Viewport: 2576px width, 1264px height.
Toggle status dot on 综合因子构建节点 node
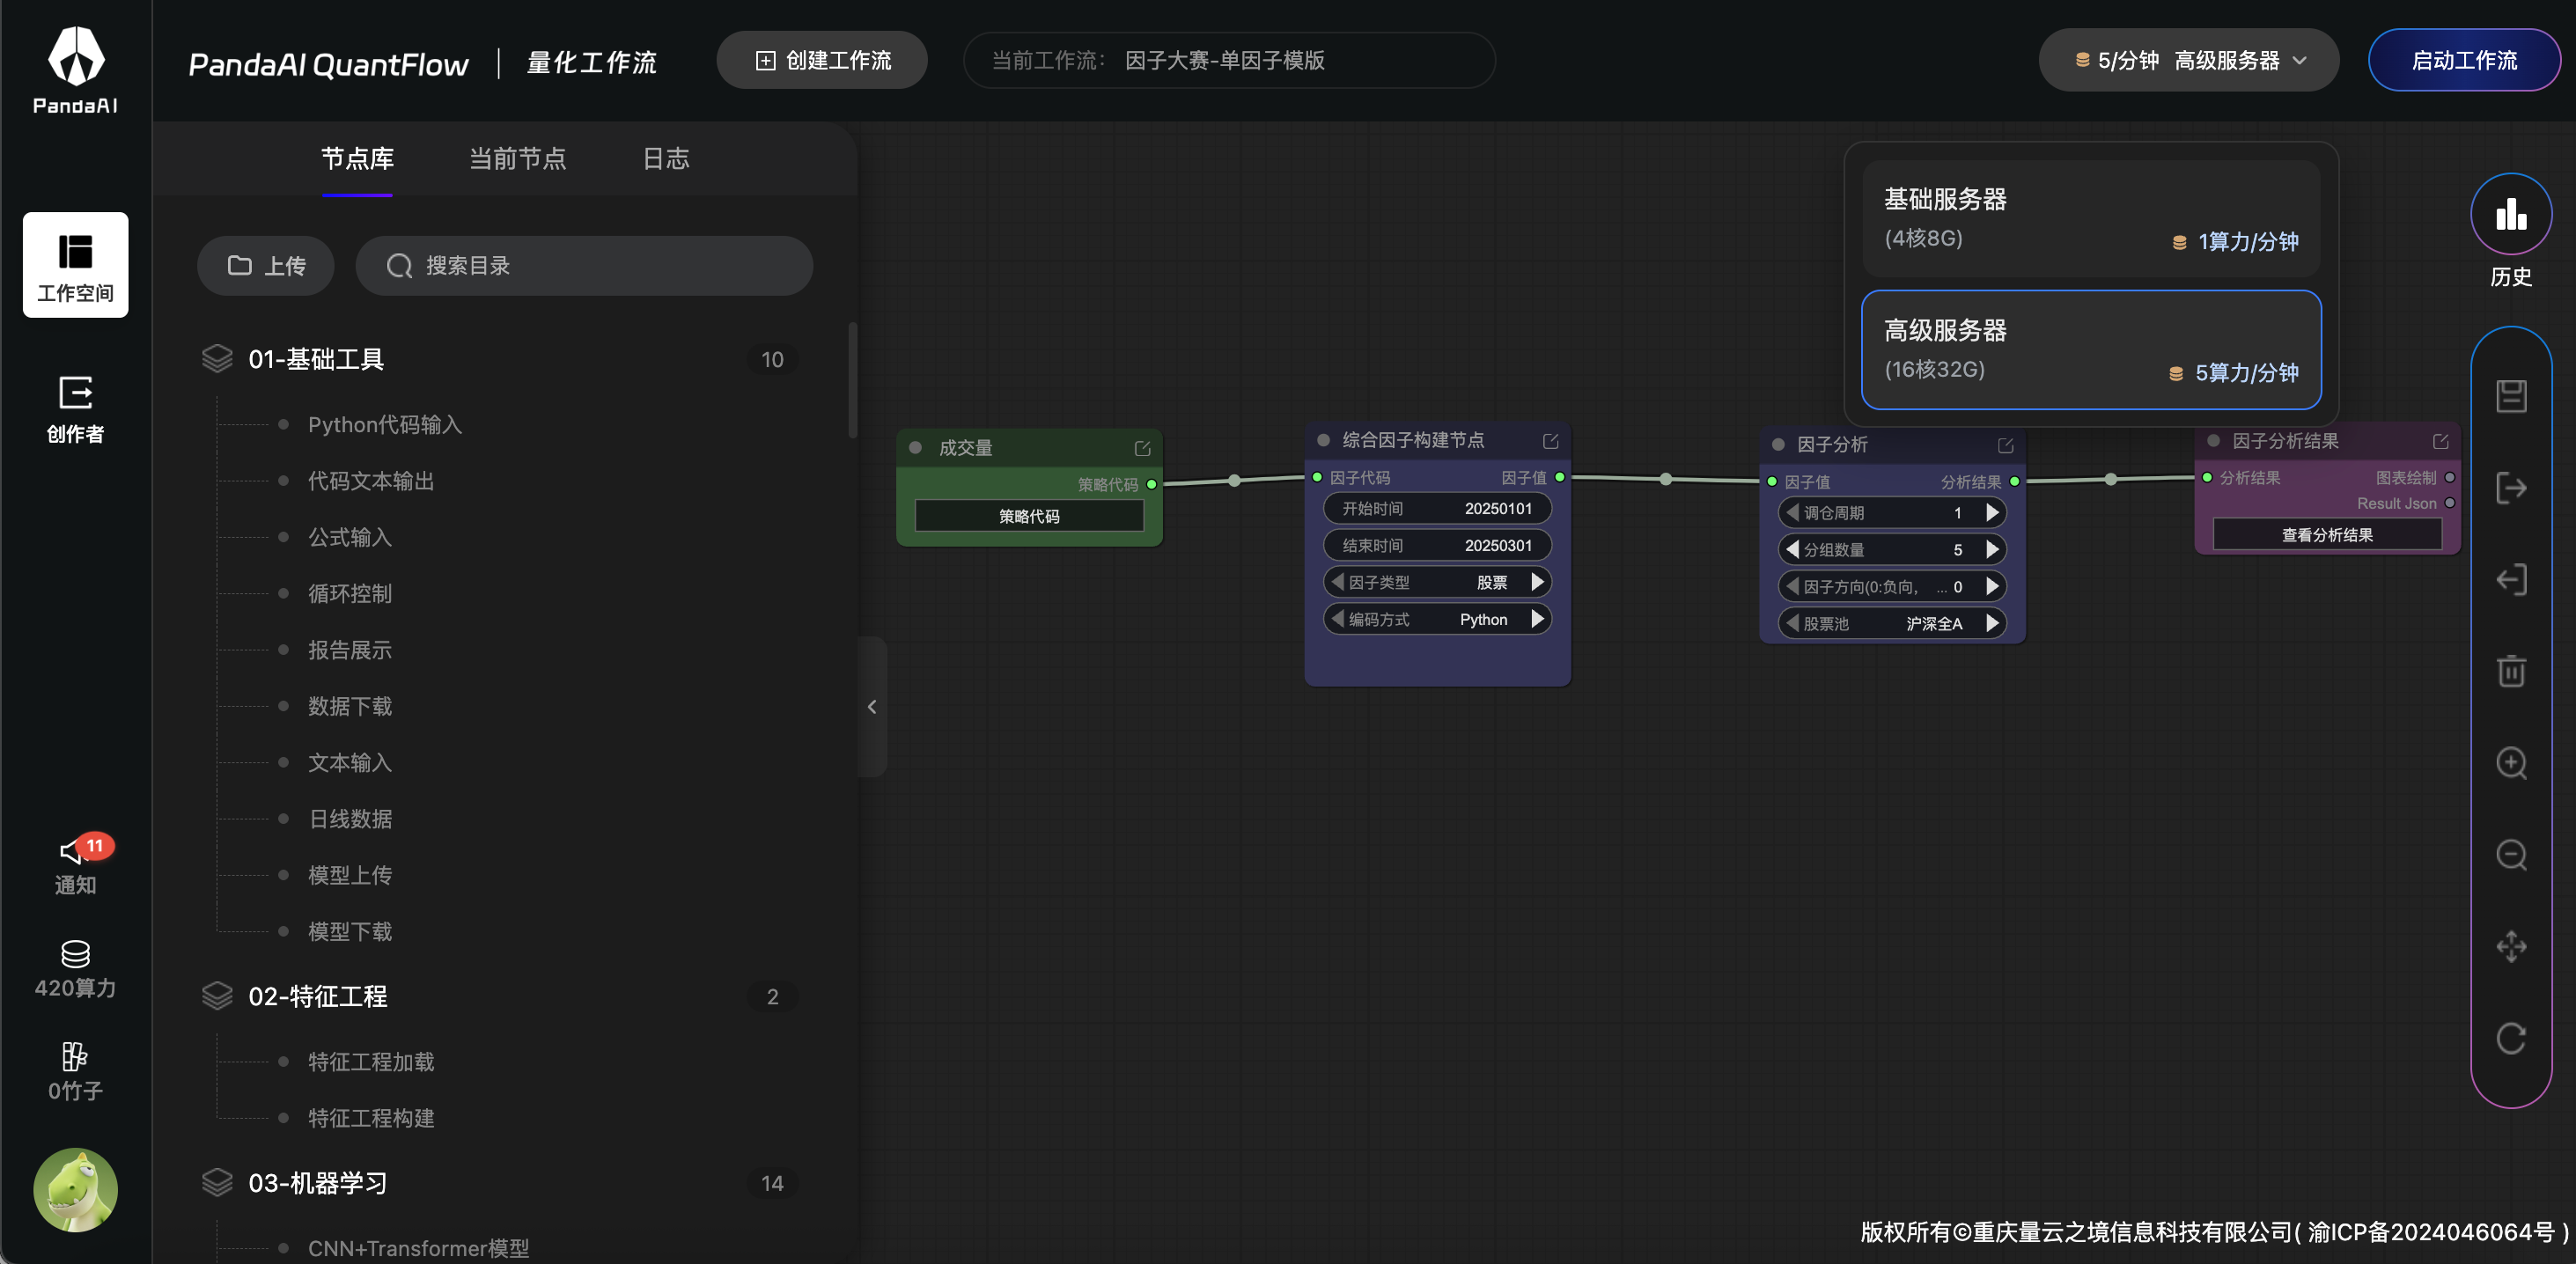[x=1323, y=440]
